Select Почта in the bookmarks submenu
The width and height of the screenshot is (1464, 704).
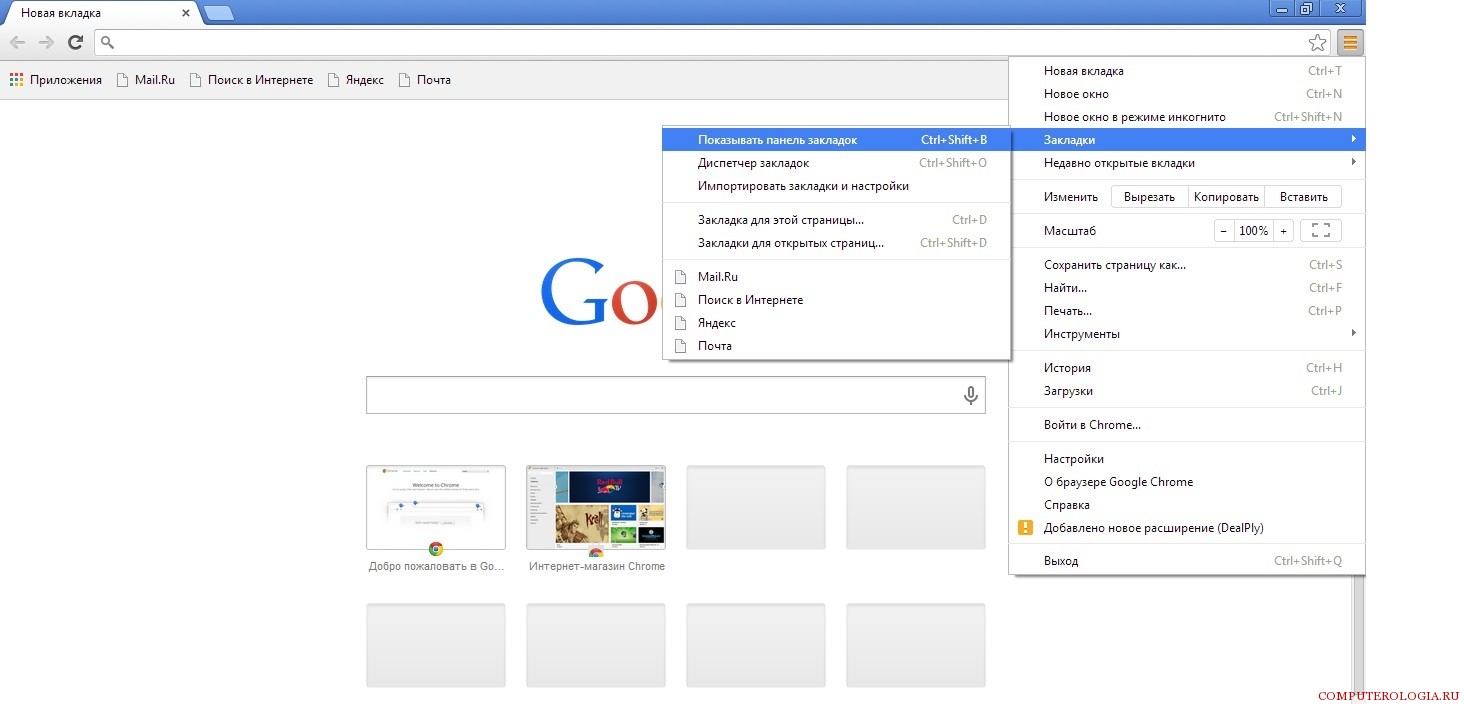(837, 346)
